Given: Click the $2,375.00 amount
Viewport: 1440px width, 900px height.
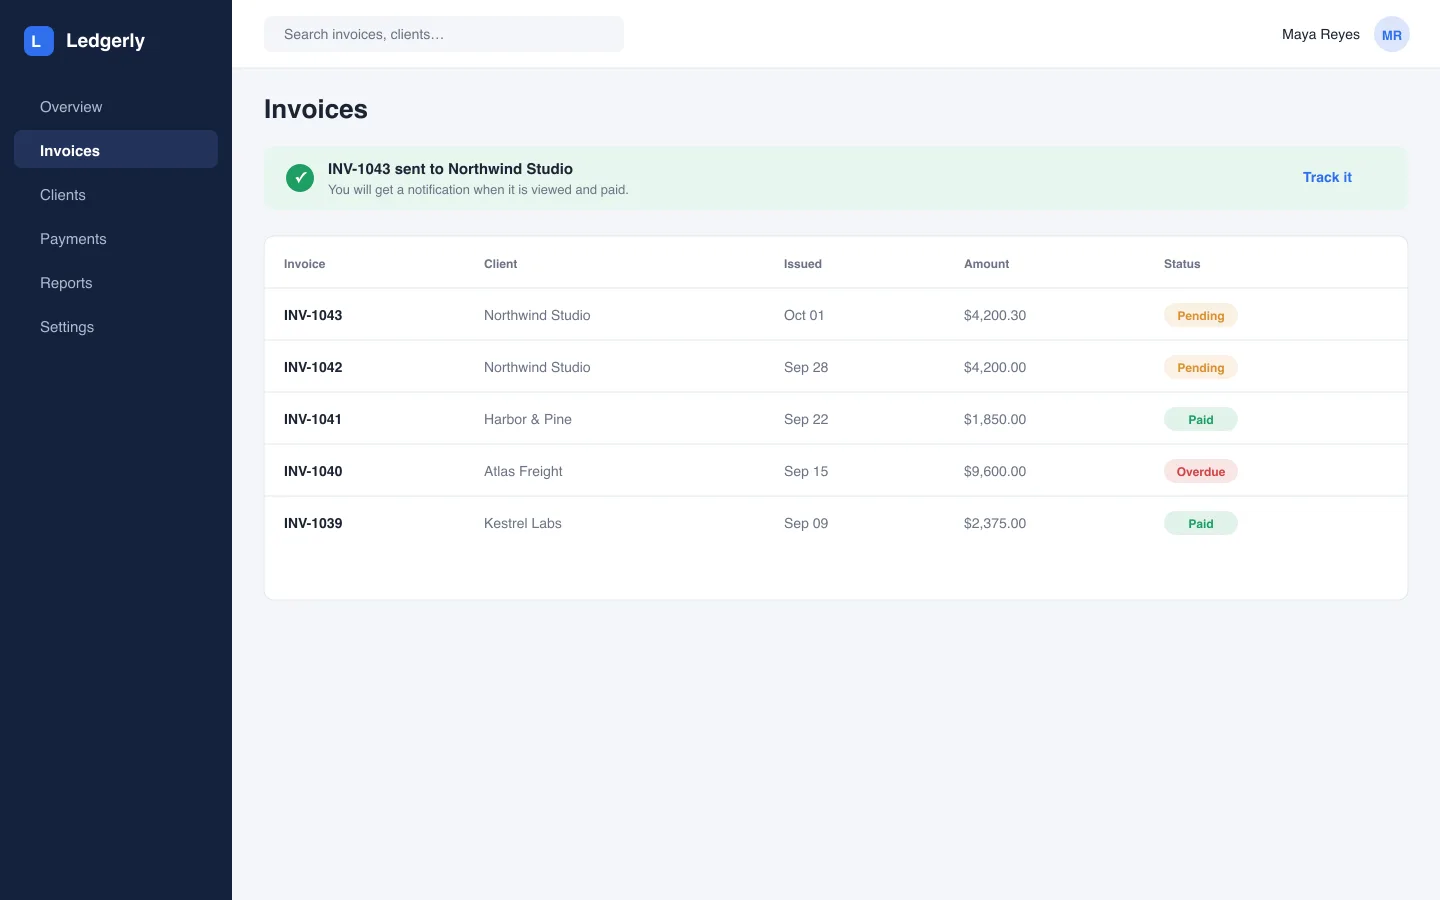Looking at the screenshot, I should (x=995, y=523).
